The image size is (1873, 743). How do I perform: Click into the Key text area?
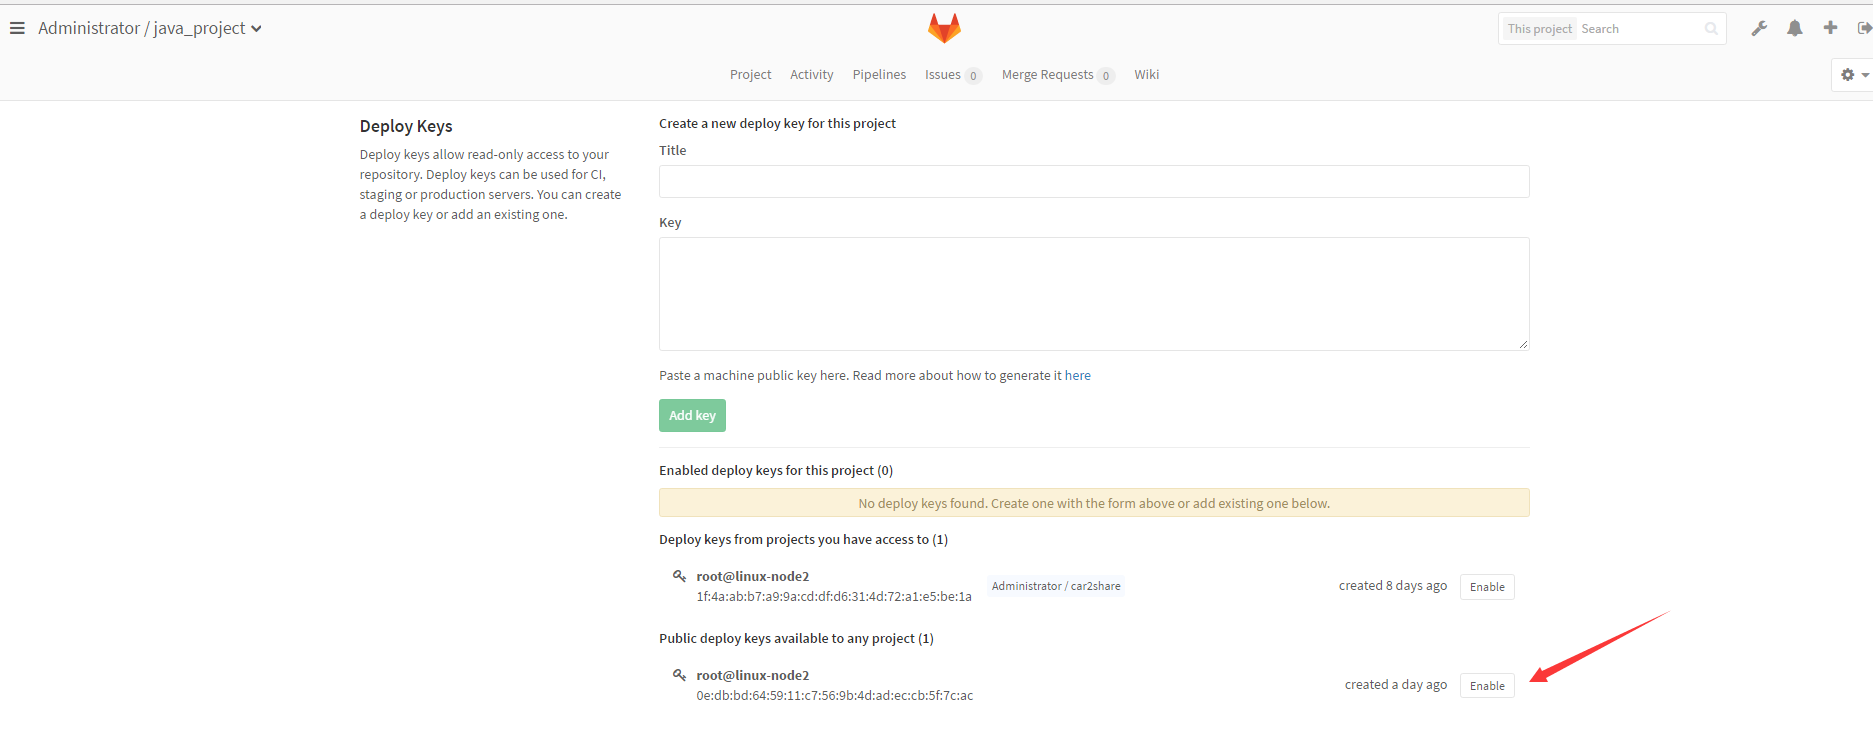1093,294
